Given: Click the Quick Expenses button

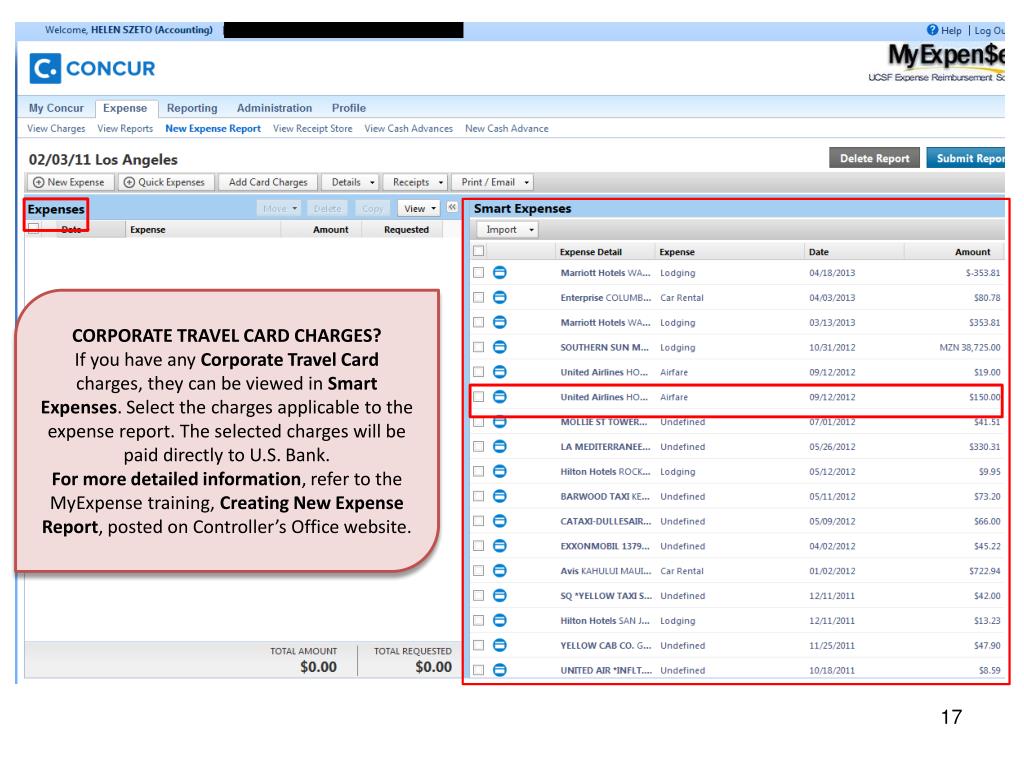Looking at the screenshot, I should click(165, 182).
